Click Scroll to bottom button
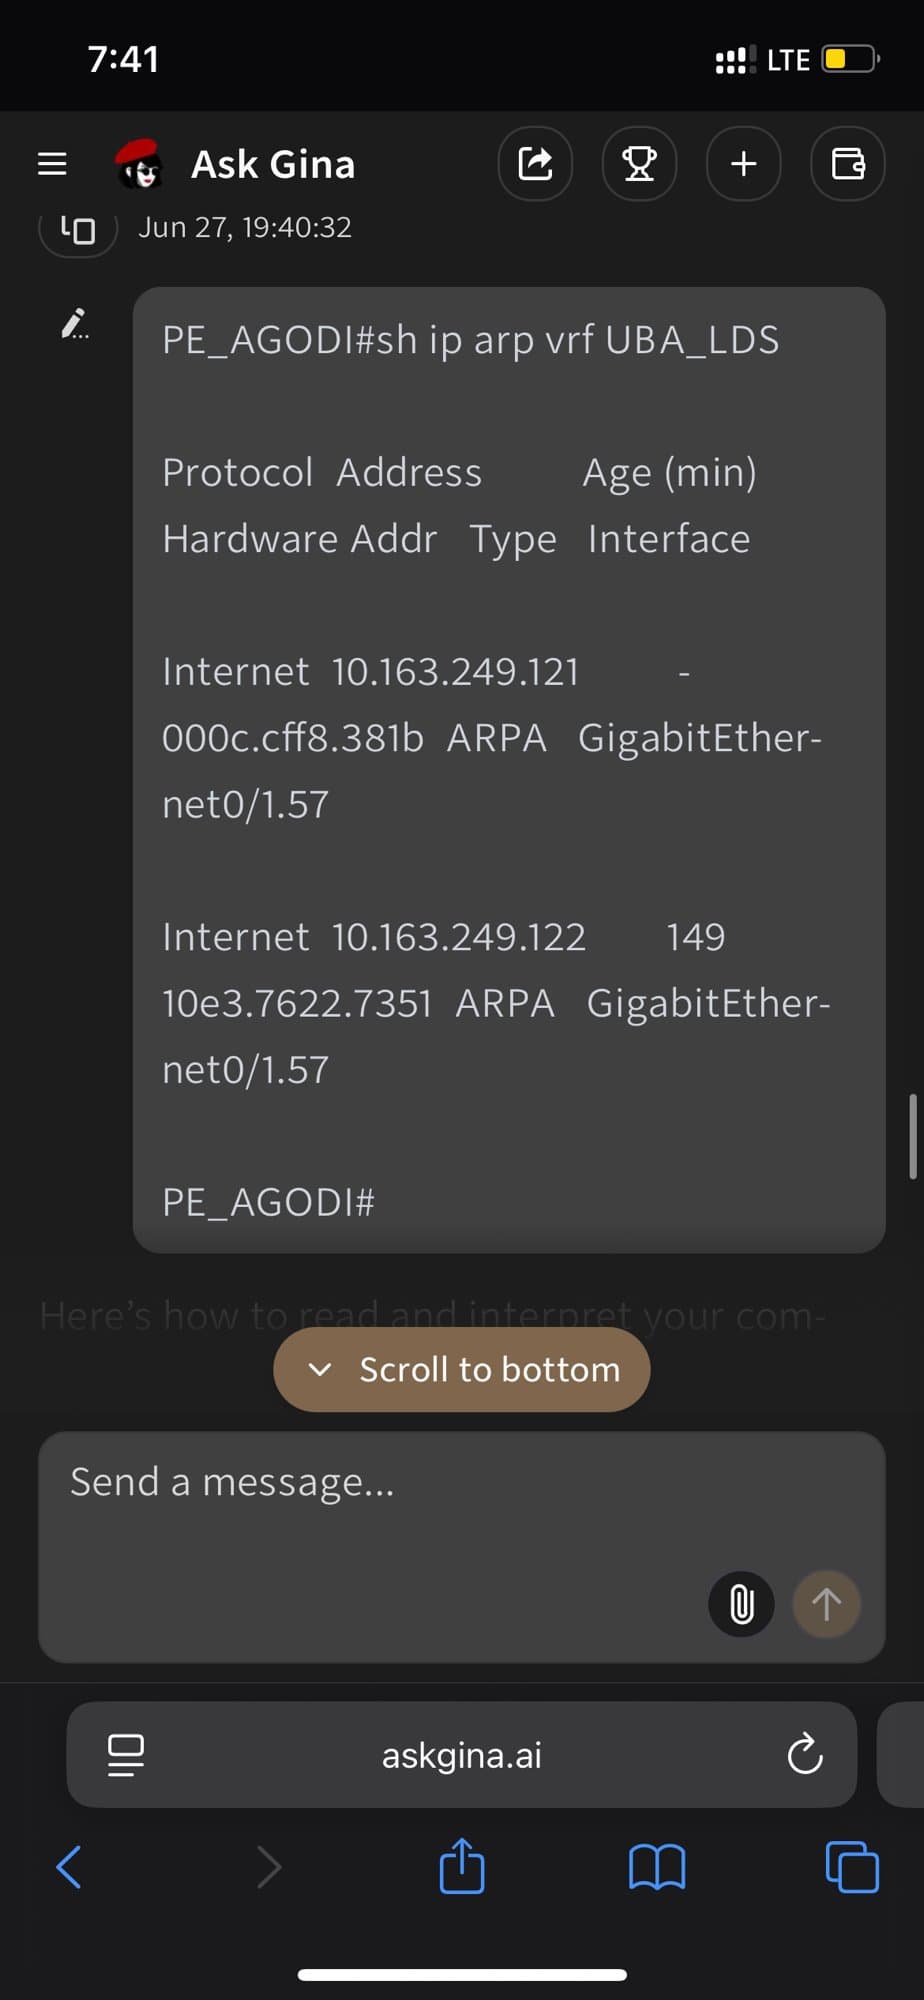The image size is (924, 2000). (x=462, y=1369)
